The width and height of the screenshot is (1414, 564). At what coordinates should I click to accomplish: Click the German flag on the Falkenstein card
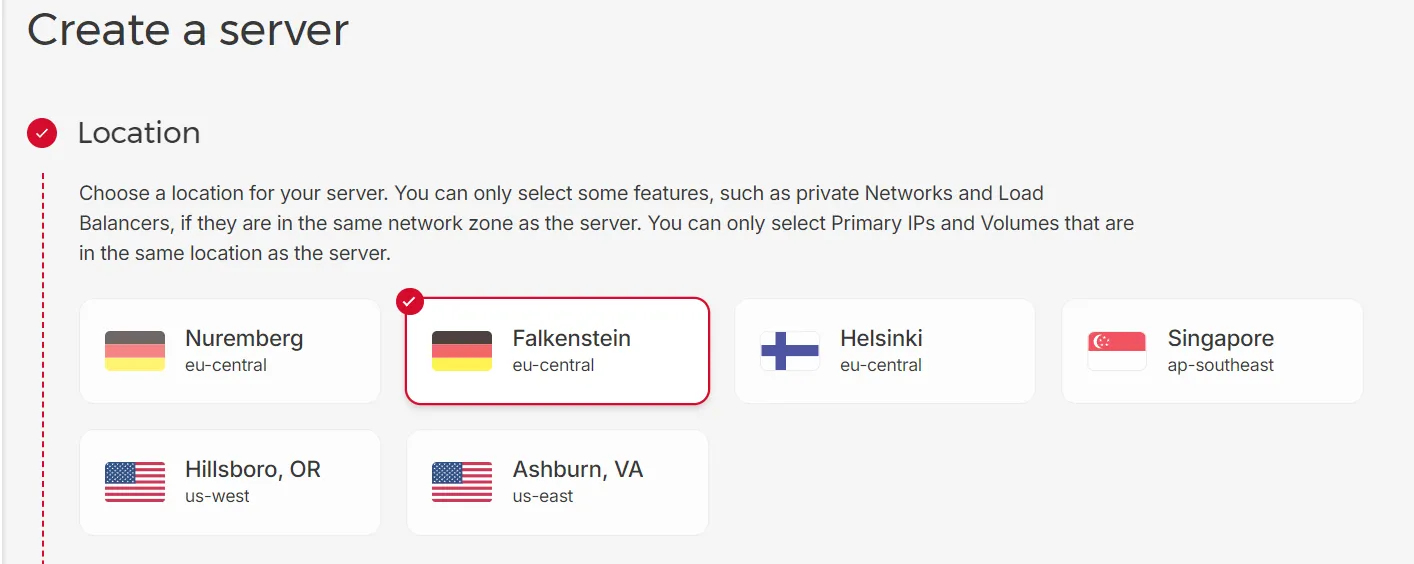[462, 351]
